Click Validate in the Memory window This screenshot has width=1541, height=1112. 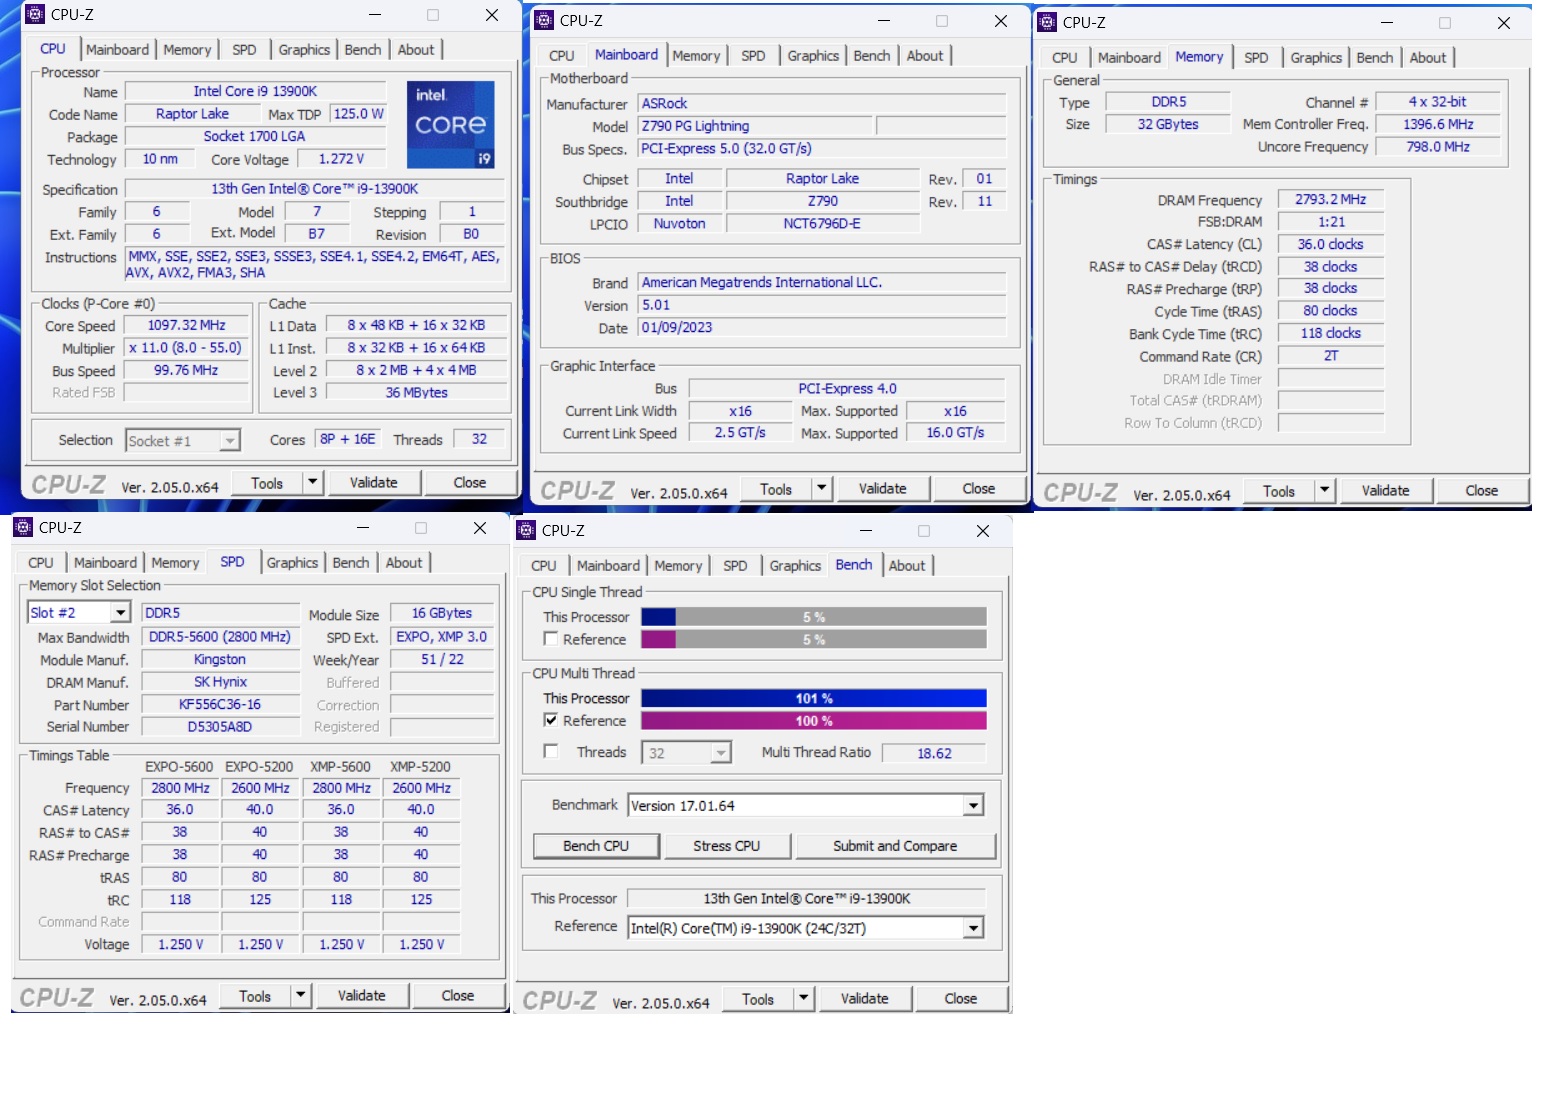[x=1385, y=491]
